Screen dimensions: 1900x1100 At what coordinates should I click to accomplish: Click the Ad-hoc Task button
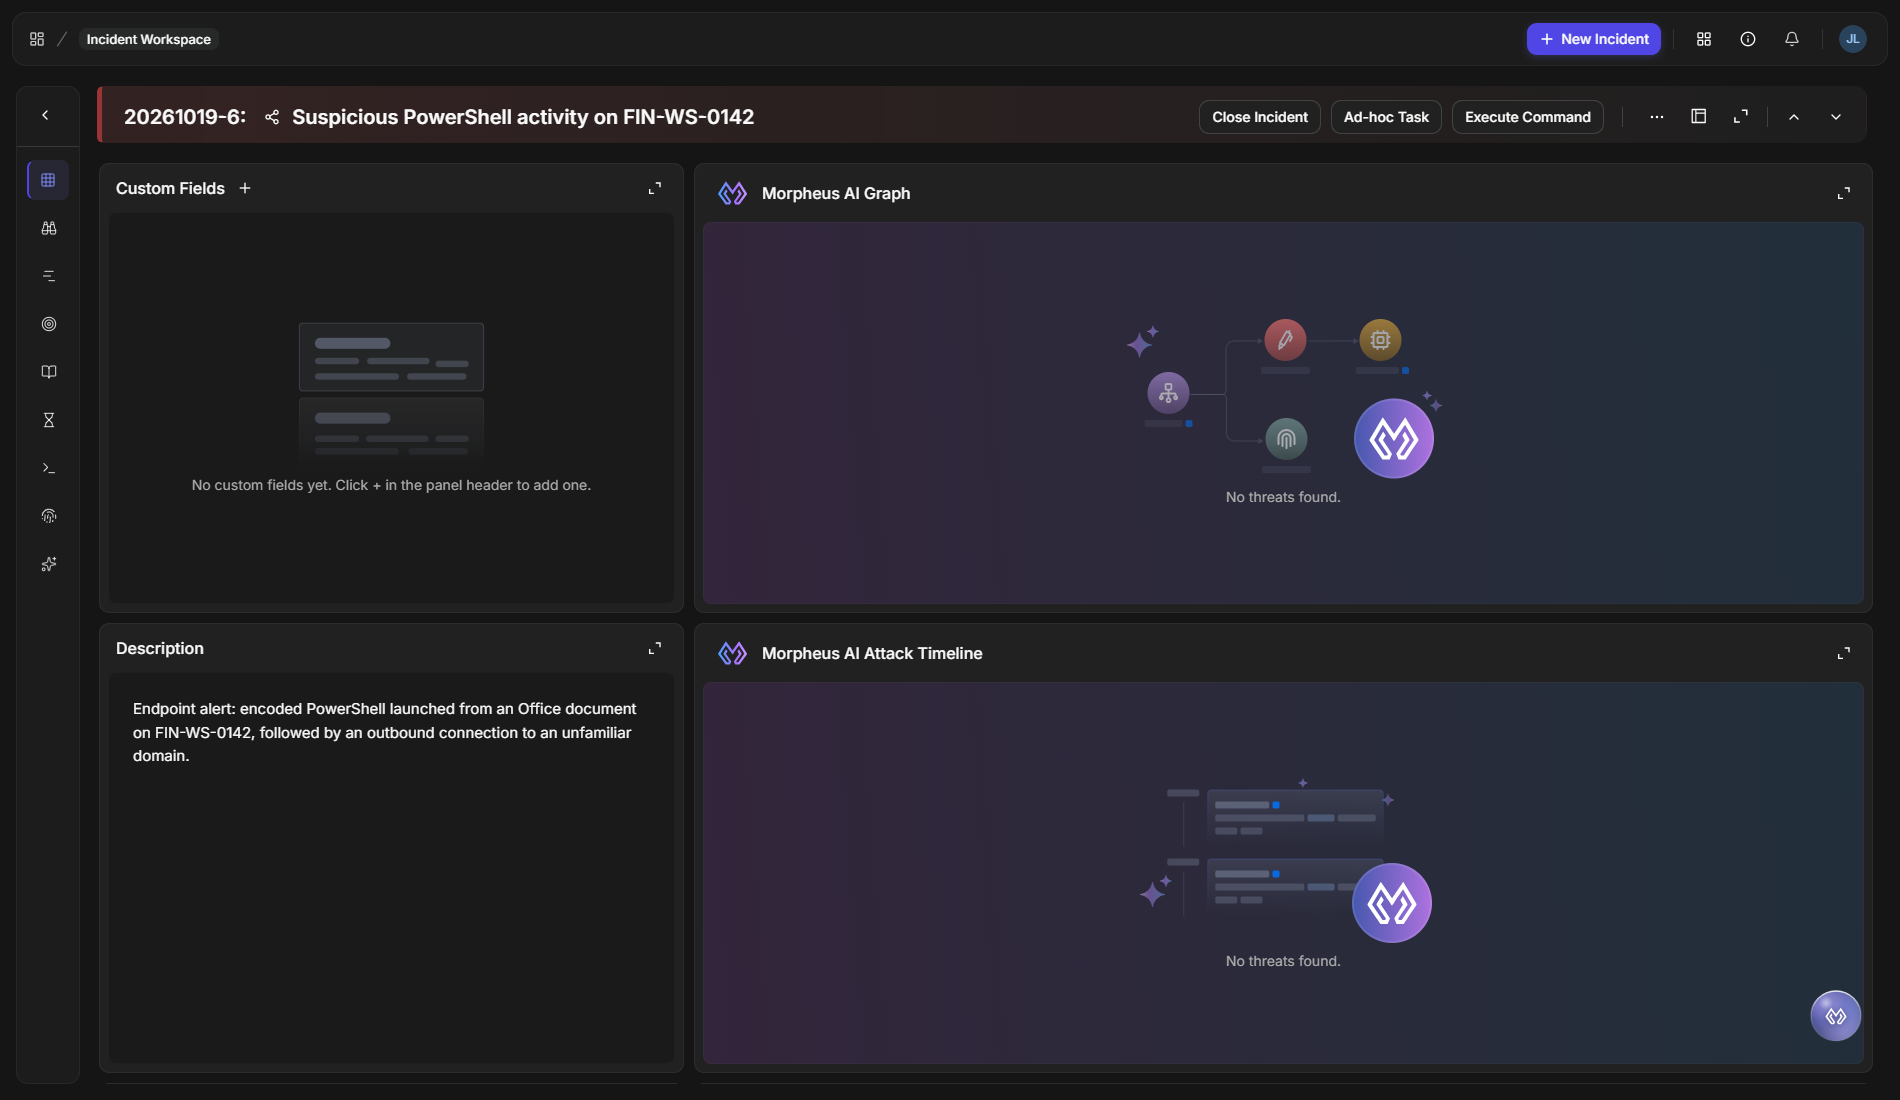1386,117
